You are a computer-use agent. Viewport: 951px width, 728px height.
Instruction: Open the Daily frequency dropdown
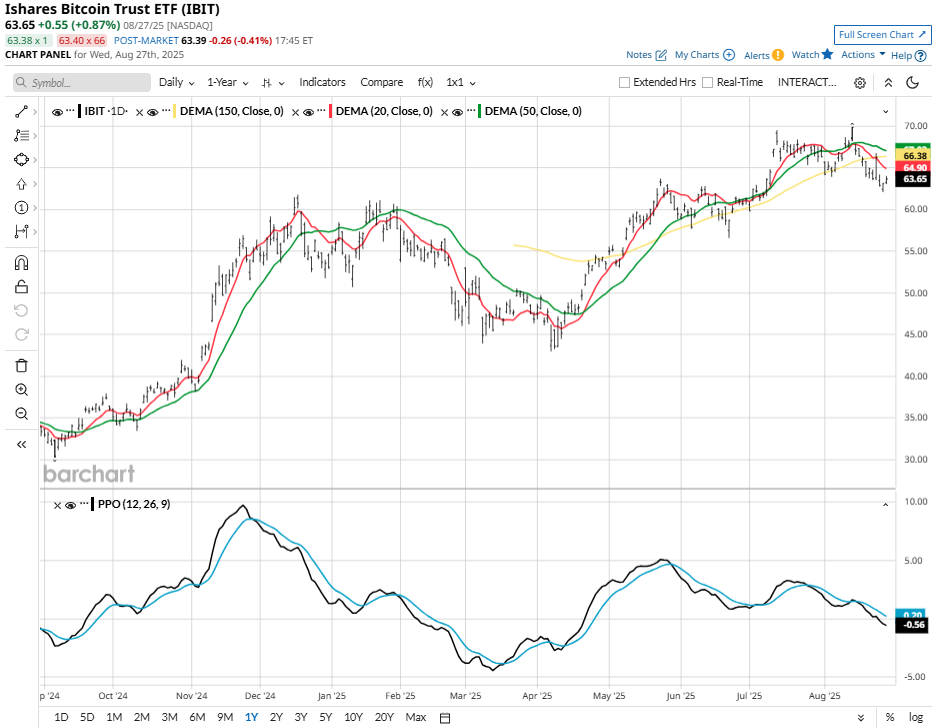176,83
